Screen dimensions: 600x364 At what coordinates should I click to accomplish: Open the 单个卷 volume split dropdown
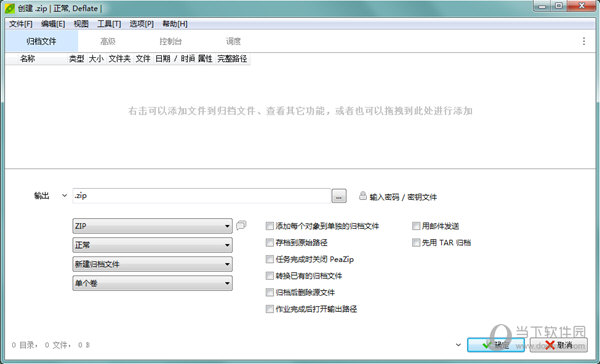pos(152,283)
